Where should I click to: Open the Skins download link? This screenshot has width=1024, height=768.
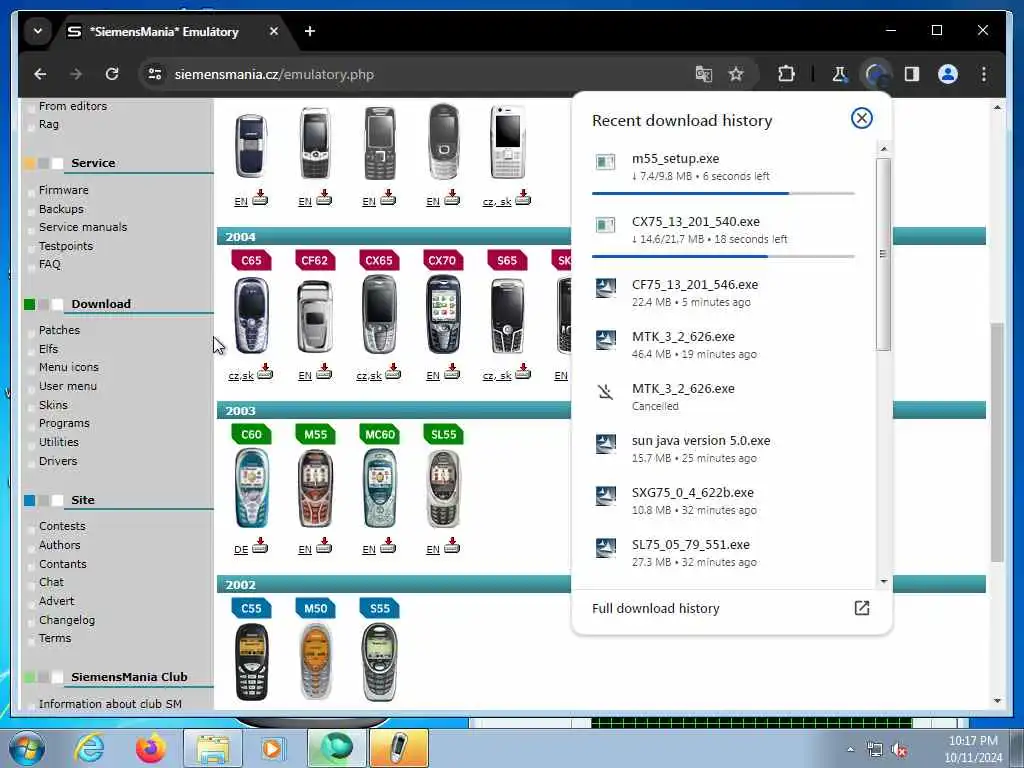[x=53, y=405]
